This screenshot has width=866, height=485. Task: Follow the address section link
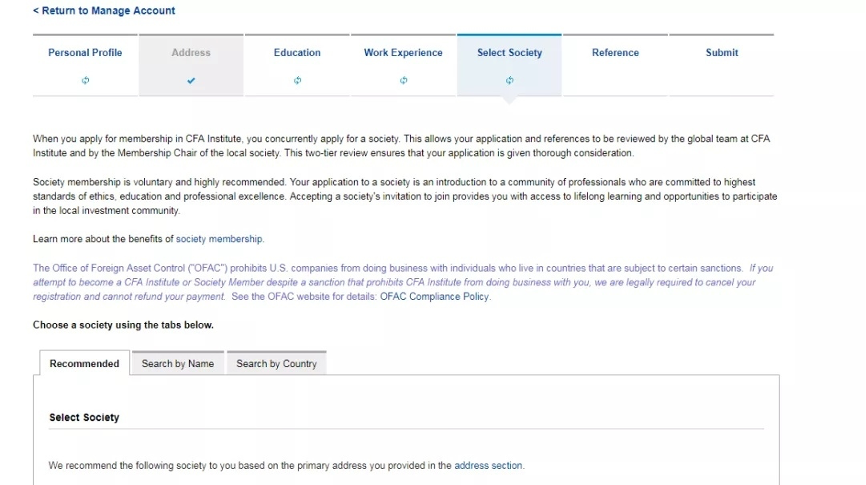tap(488, 465)
